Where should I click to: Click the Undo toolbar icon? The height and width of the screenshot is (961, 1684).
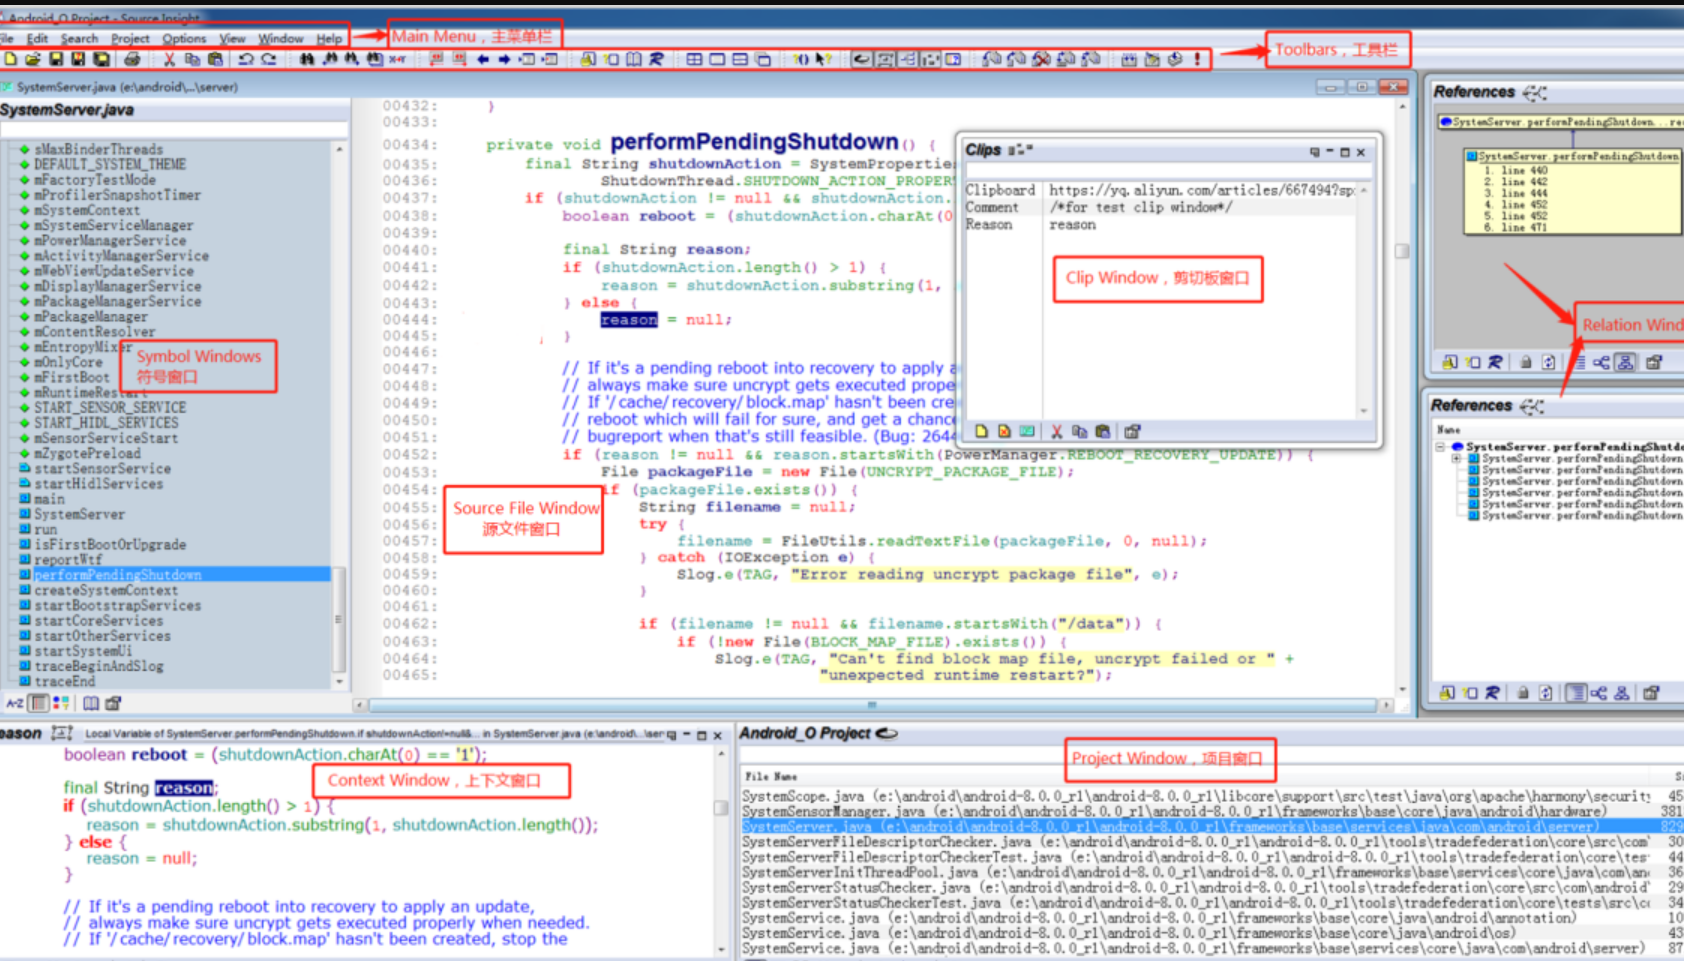(246, 59)
